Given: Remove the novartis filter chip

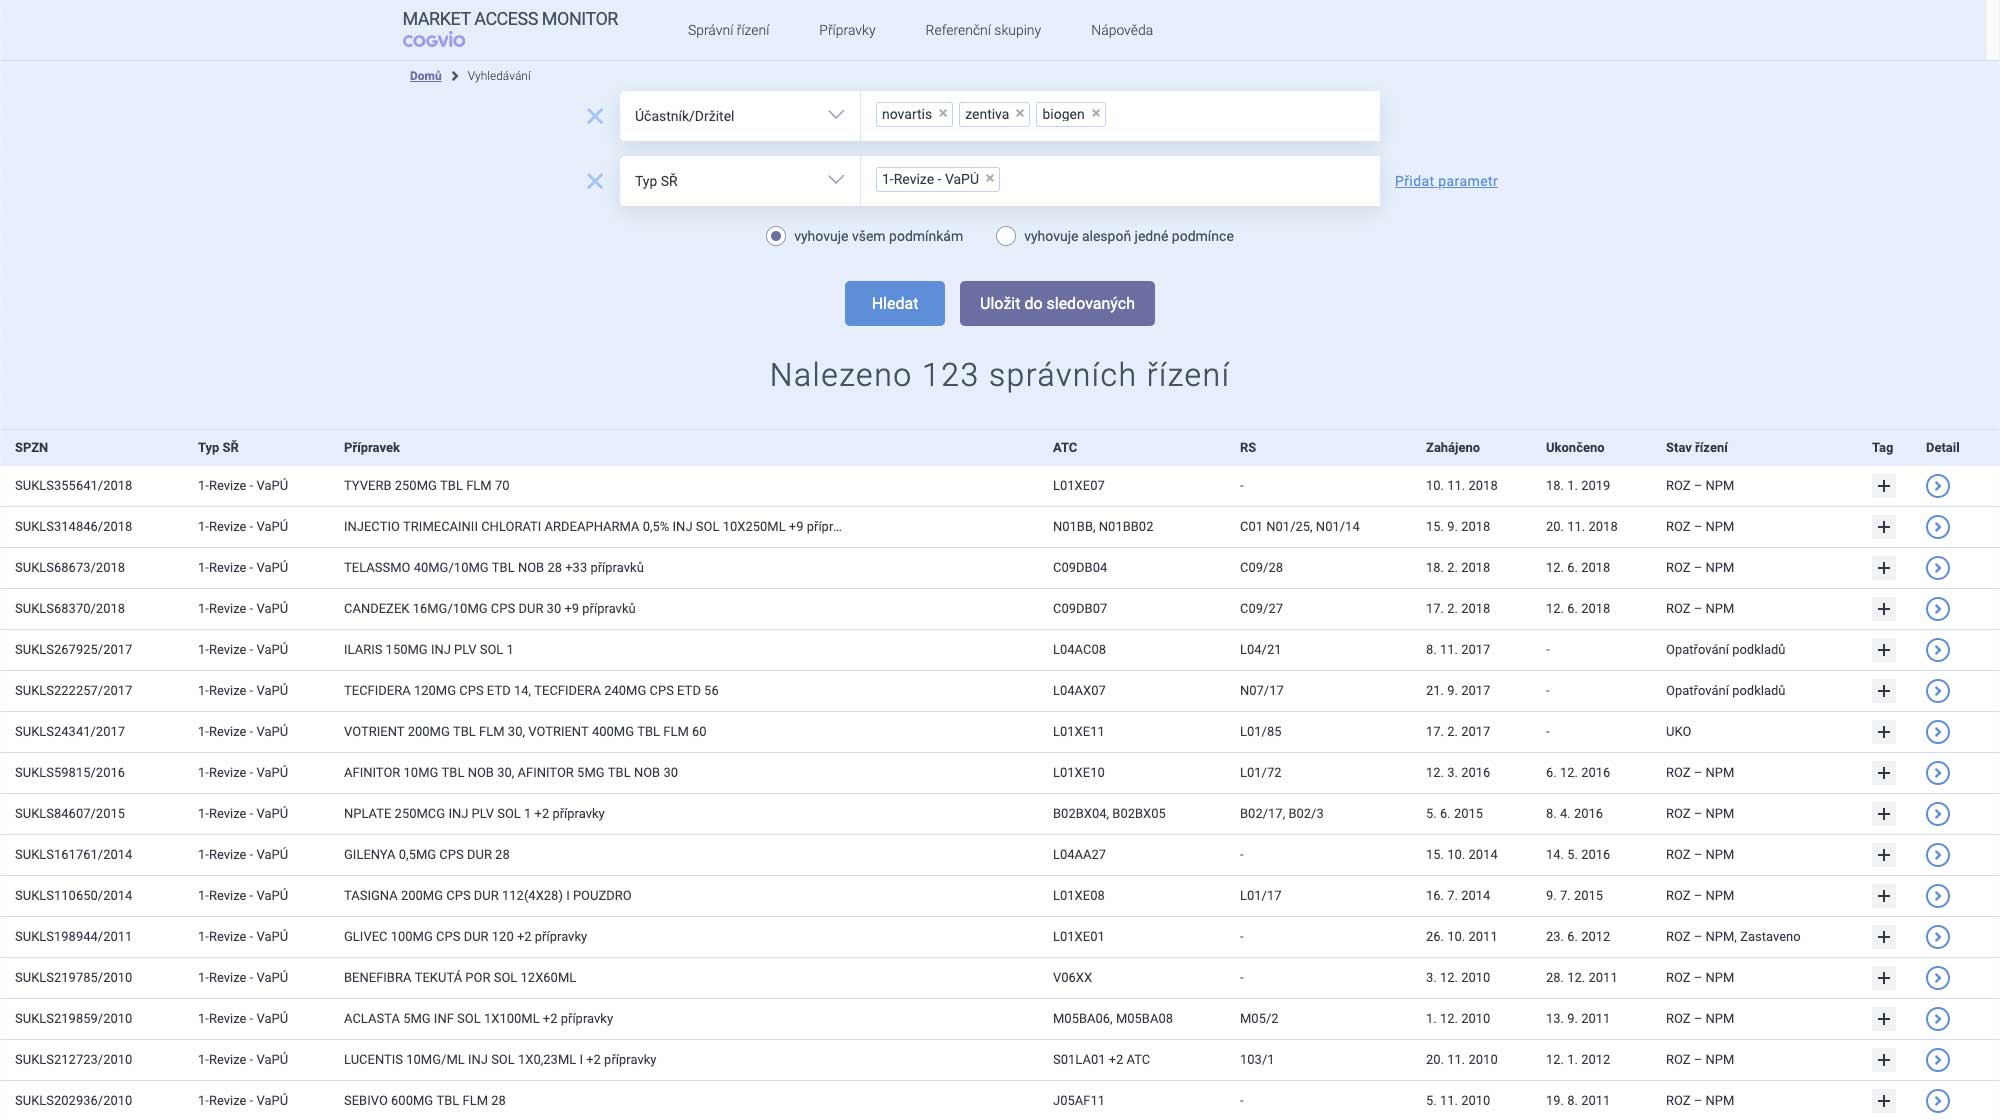Looking at the screenshot, I should [x=942, y=114].
